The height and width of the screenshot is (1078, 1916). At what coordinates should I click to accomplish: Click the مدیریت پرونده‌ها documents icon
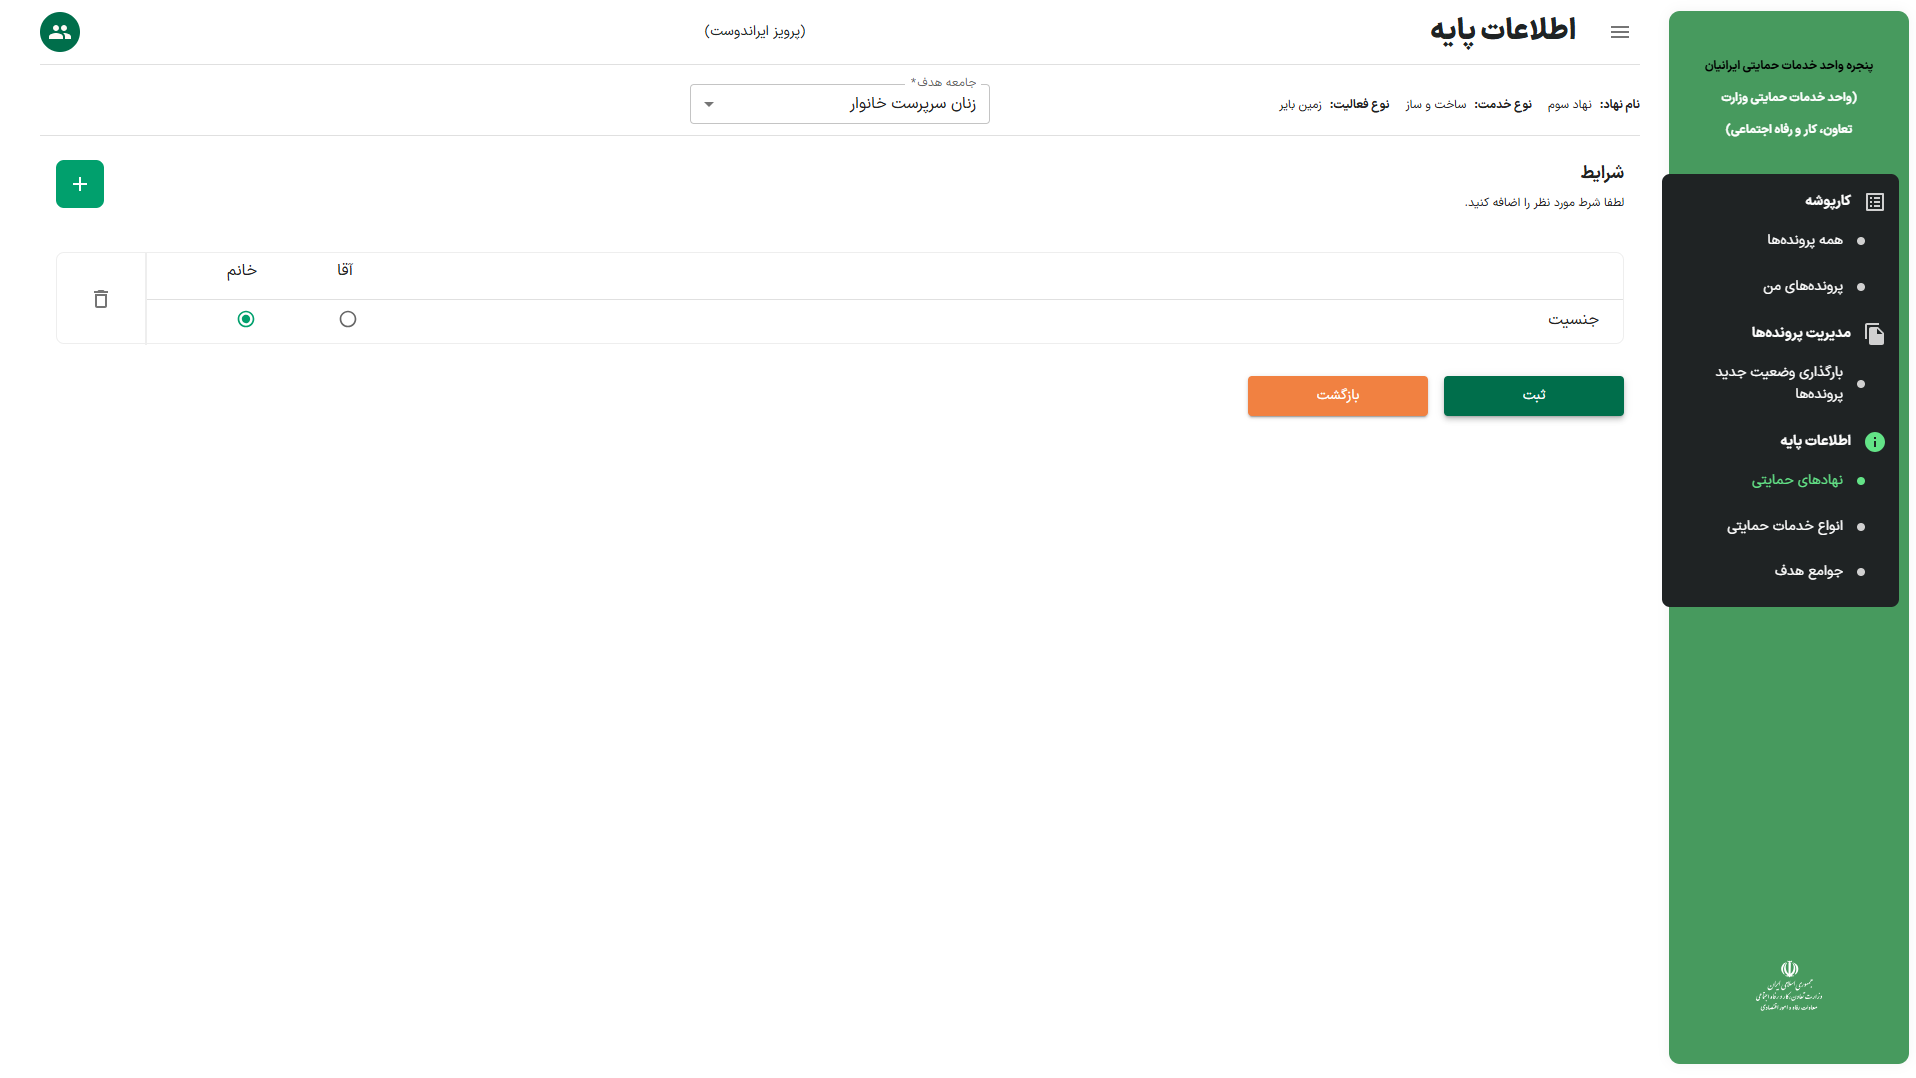(x=1874, y=334)
